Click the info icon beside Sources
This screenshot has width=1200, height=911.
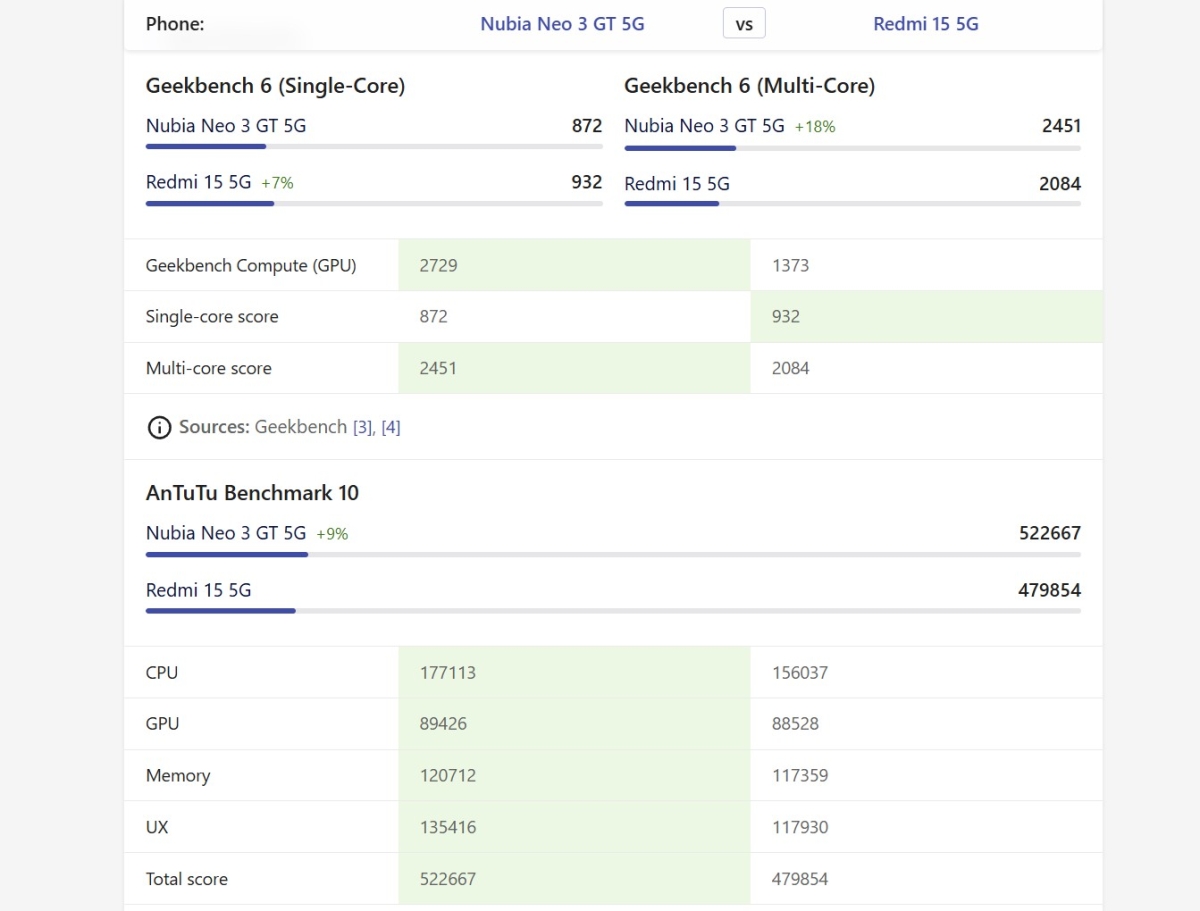pos(159,427)
